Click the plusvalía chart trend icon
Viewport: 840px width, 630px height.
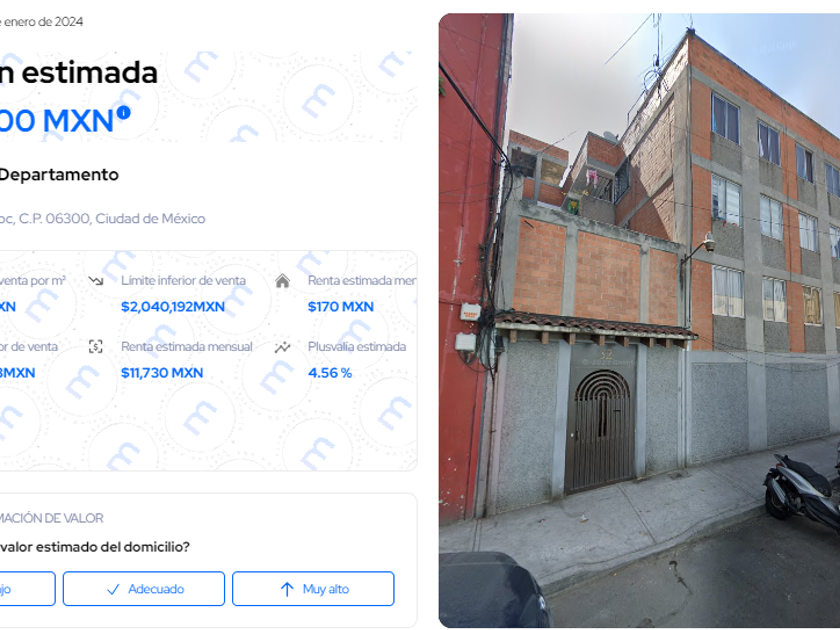pyautogui.click(x=282, y=347)
